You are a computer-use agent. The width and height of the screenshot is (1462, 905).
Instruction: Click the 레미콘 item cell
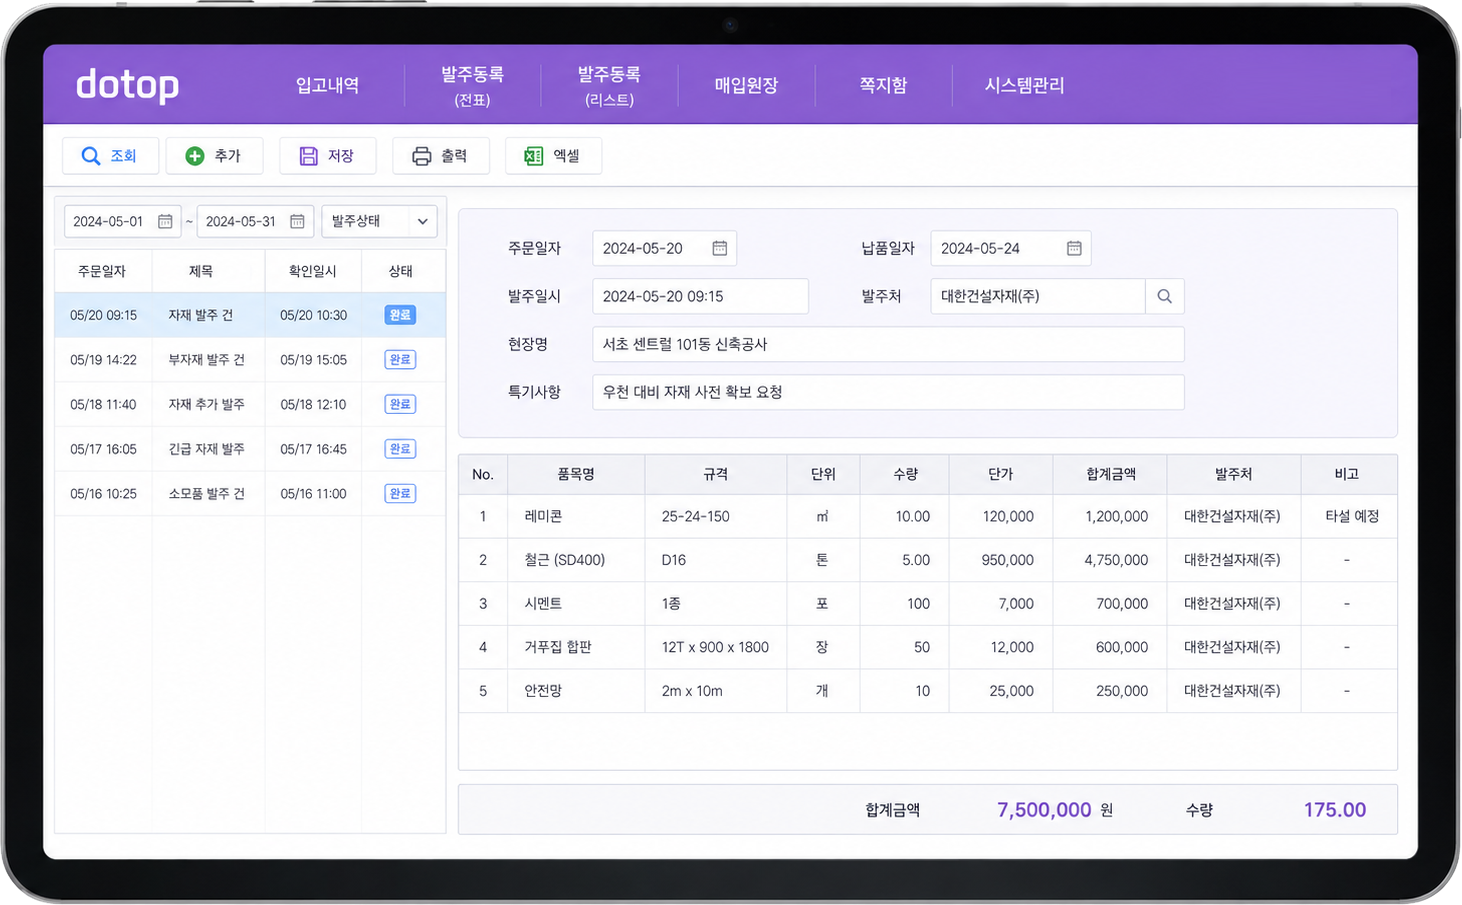[576, 517]
